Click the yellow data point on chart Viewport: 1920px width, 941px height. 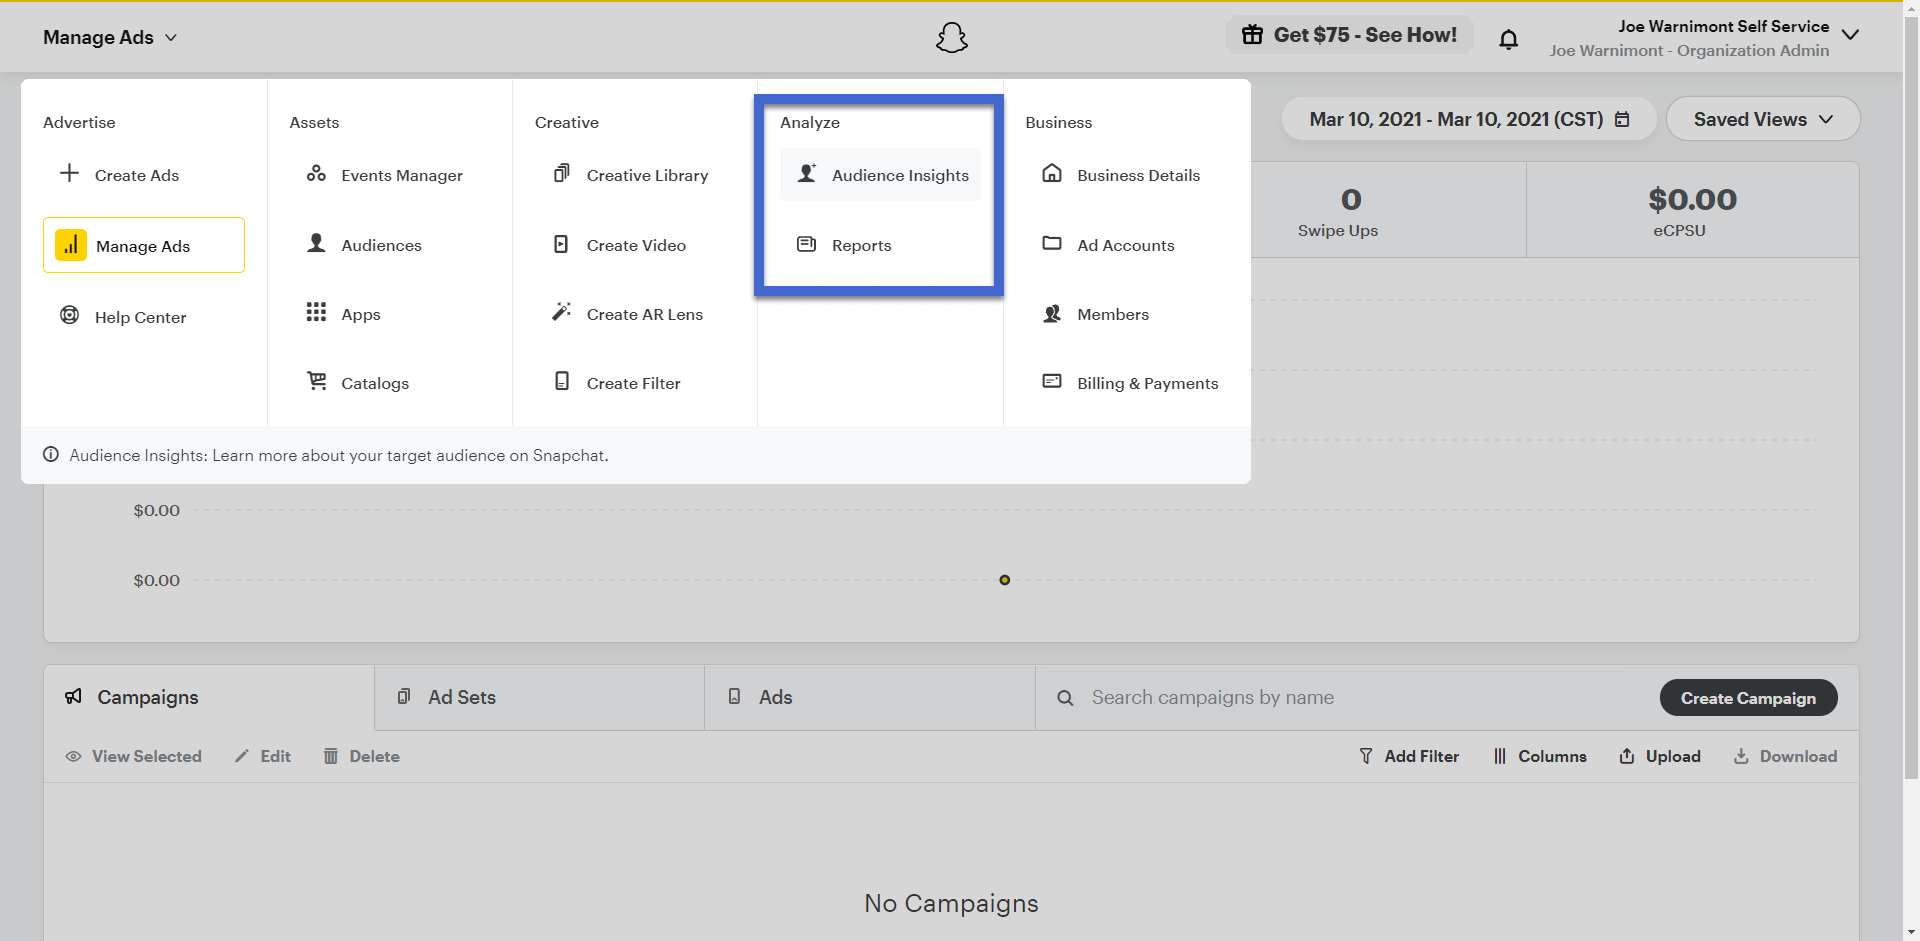(x=1004, y=580)
